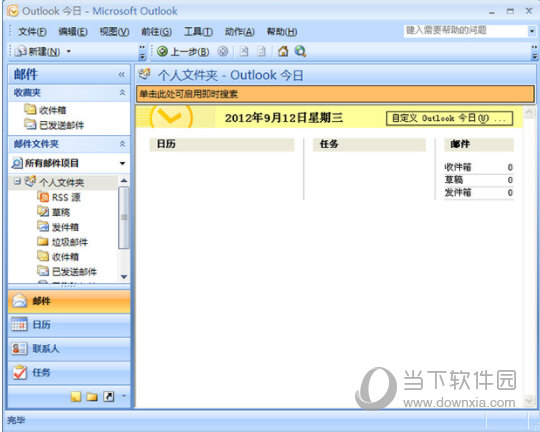
Task: Open the dropdown arrow beside 新建(N)
Action: tap(69, 51)
